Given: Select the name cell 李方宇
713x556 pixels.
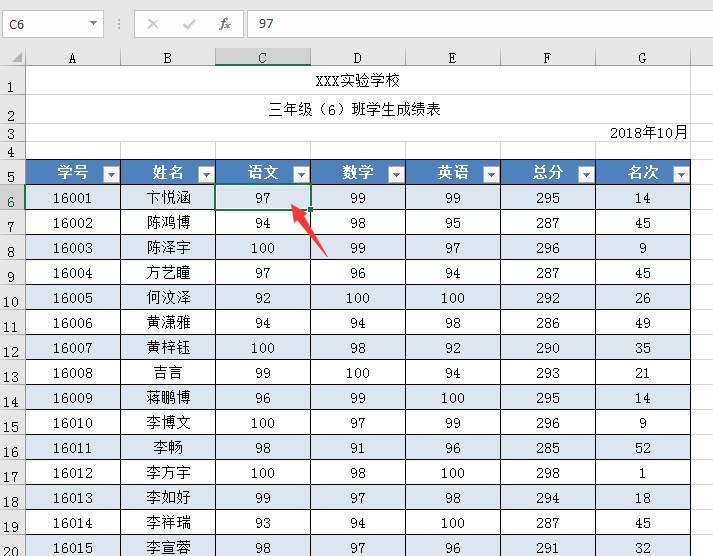Looking at the screenshot, I should [168, 473].
